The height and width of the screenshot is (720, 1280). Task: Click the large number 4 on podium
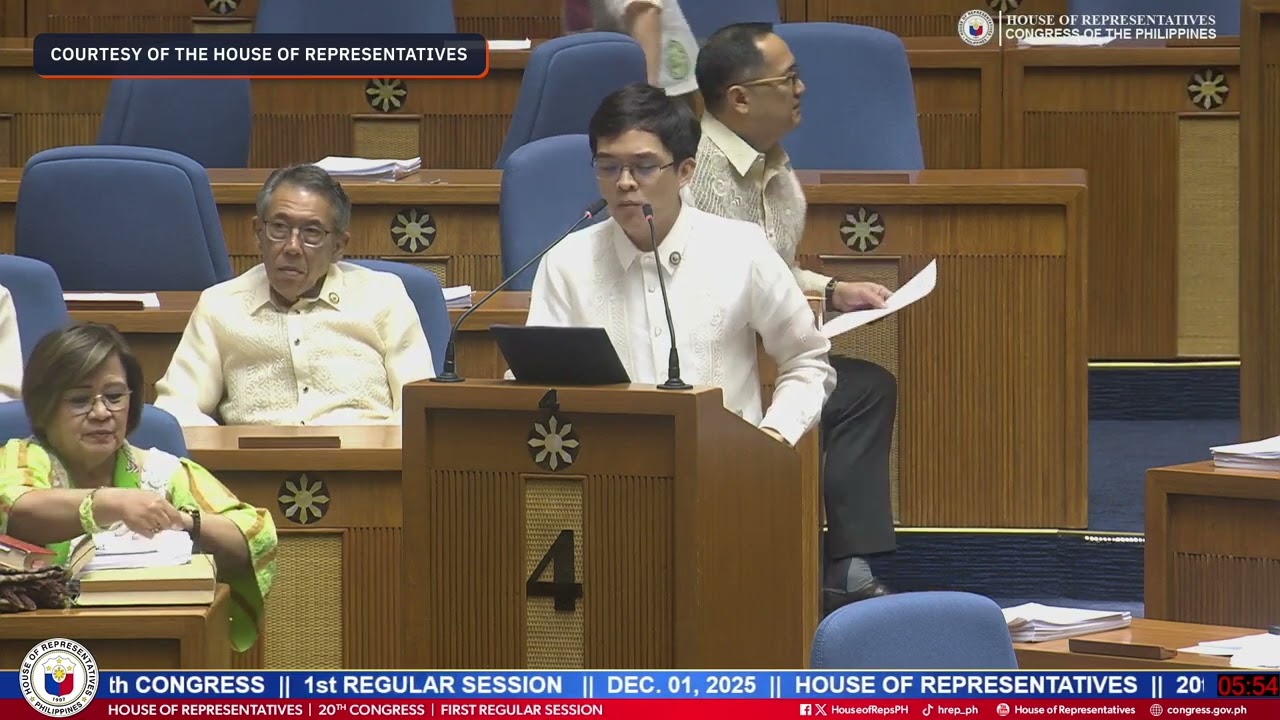point(555,570)
